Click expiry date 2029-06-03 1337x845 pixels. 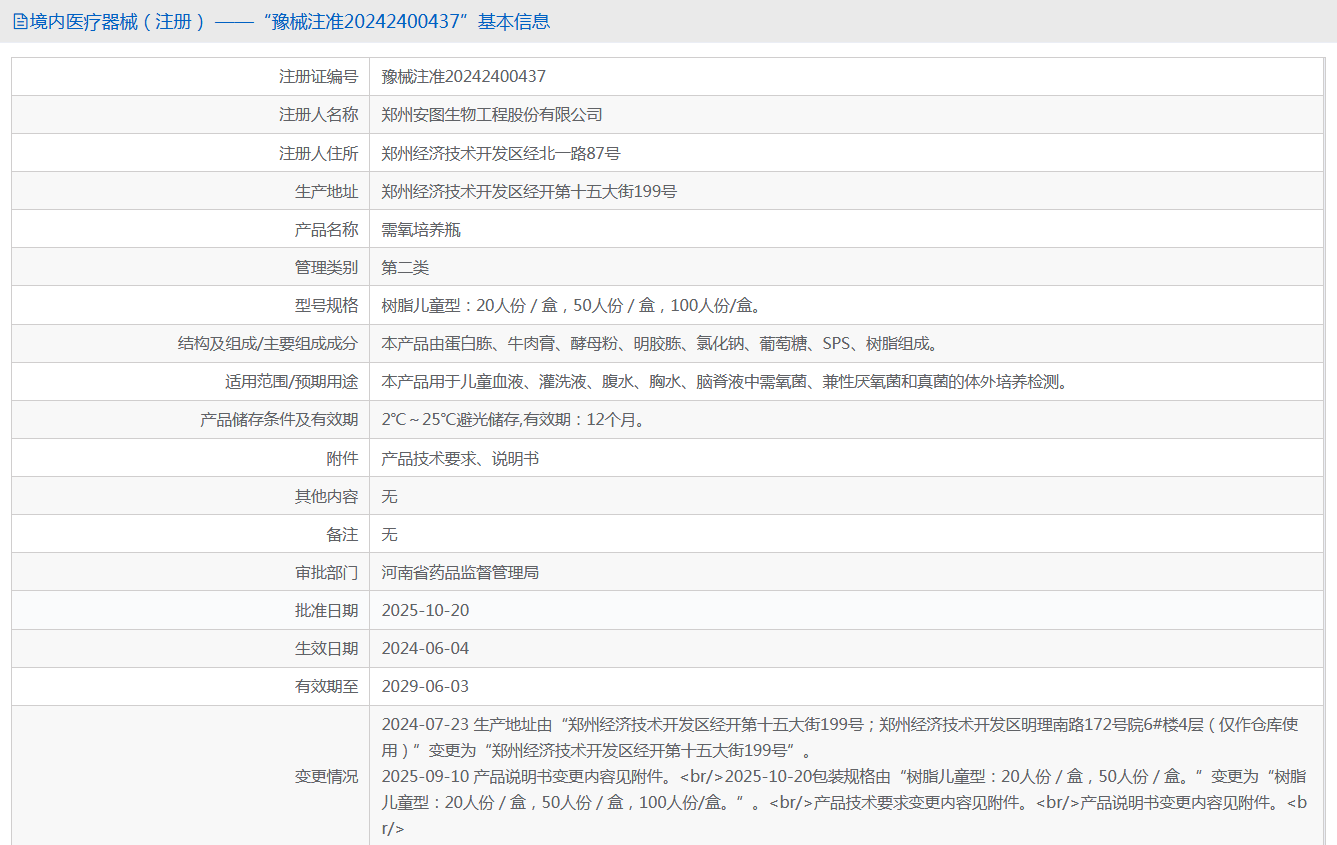(425, 686)
